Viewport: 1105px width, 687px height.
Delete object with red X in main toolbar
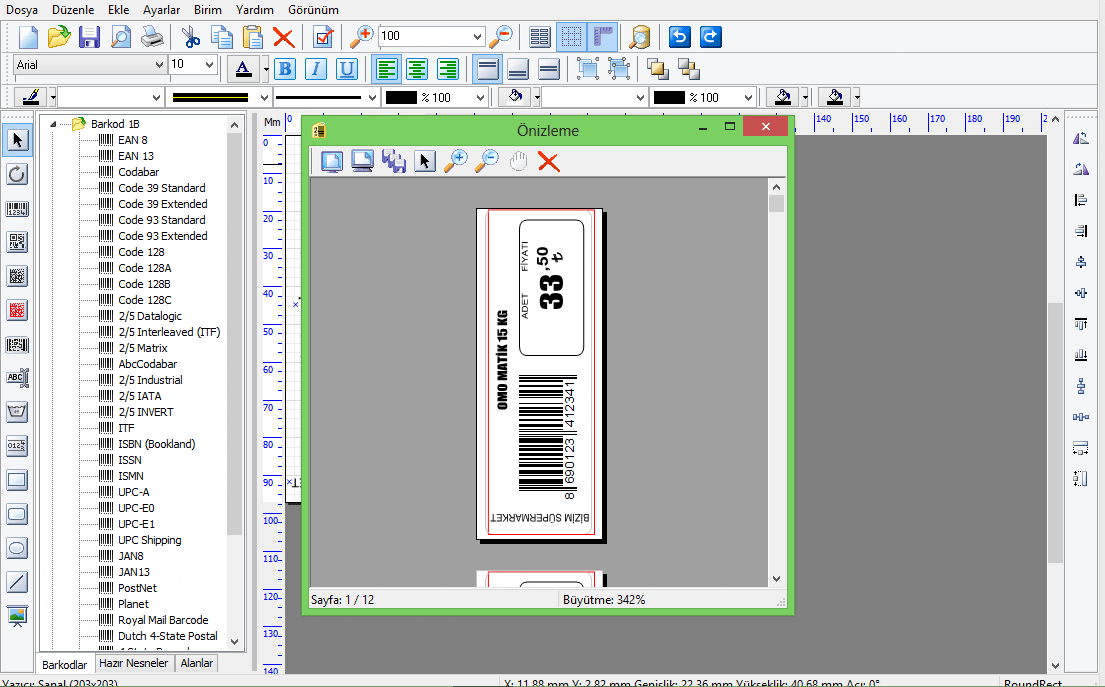tap(283, 37)
